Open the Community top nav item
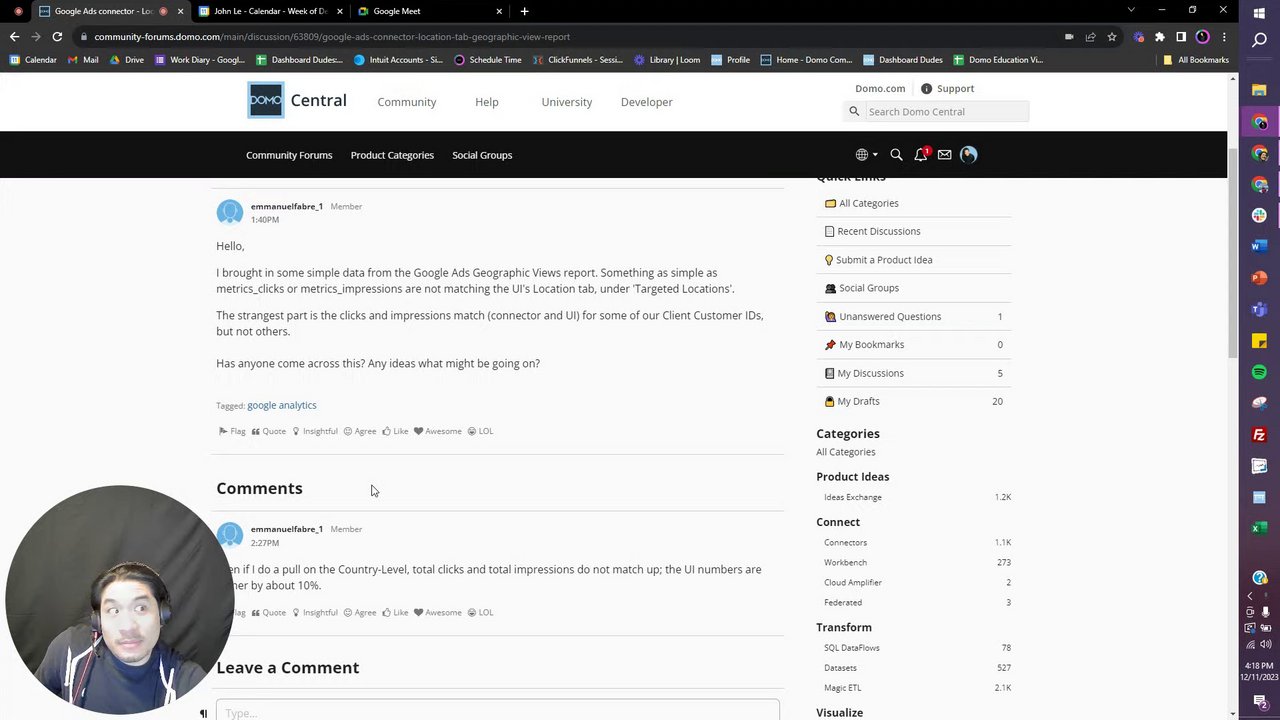Viewport: 1280px width, 720px height. tap(407, 102)
